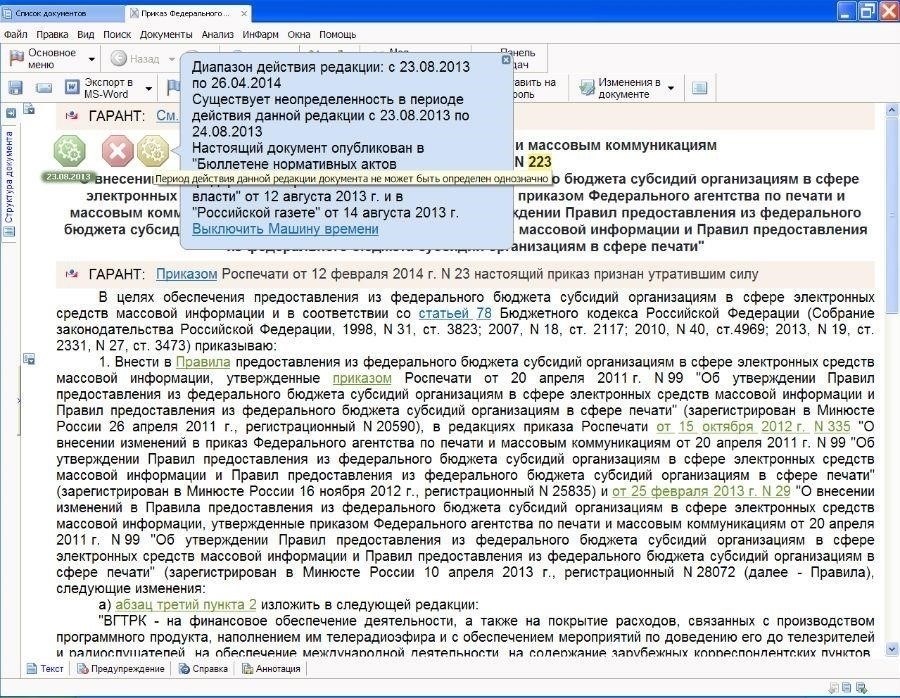The image size is (900, 698).
Task: Open the Вид menu
Action: coord(86,34)
